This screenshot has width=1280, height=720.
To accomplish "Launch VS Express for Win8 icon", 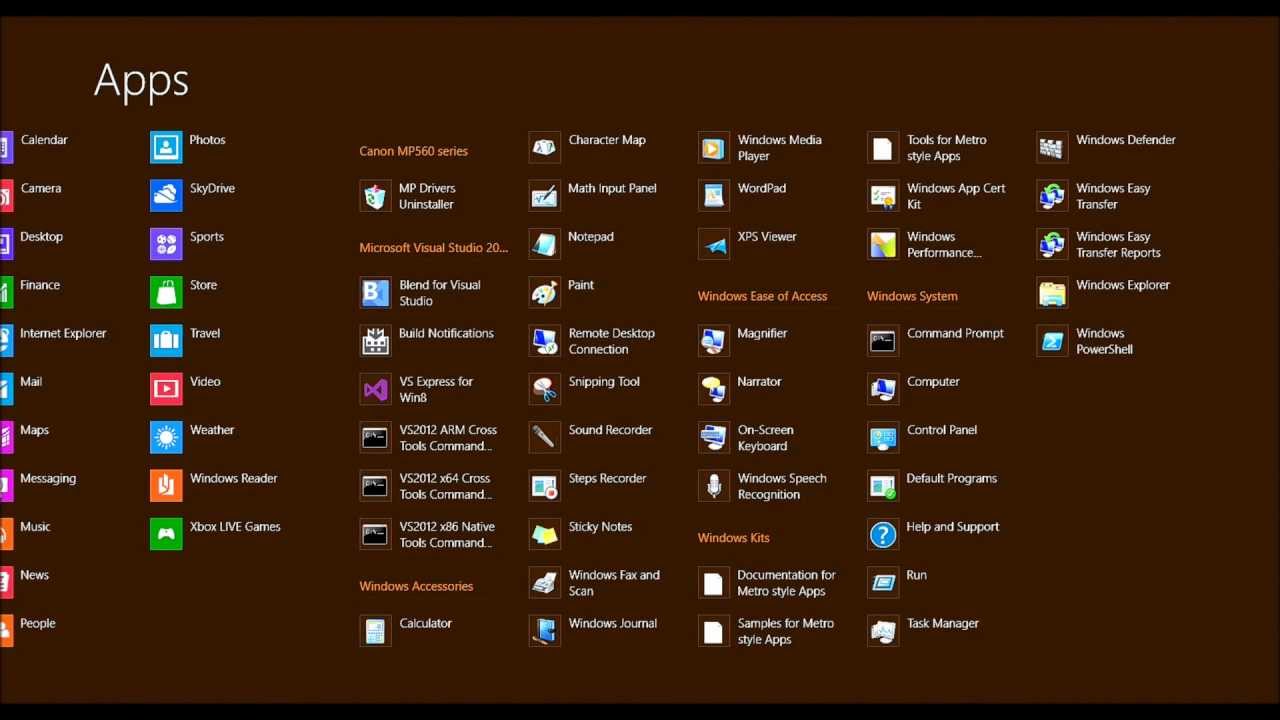I will tap(375, 389).
